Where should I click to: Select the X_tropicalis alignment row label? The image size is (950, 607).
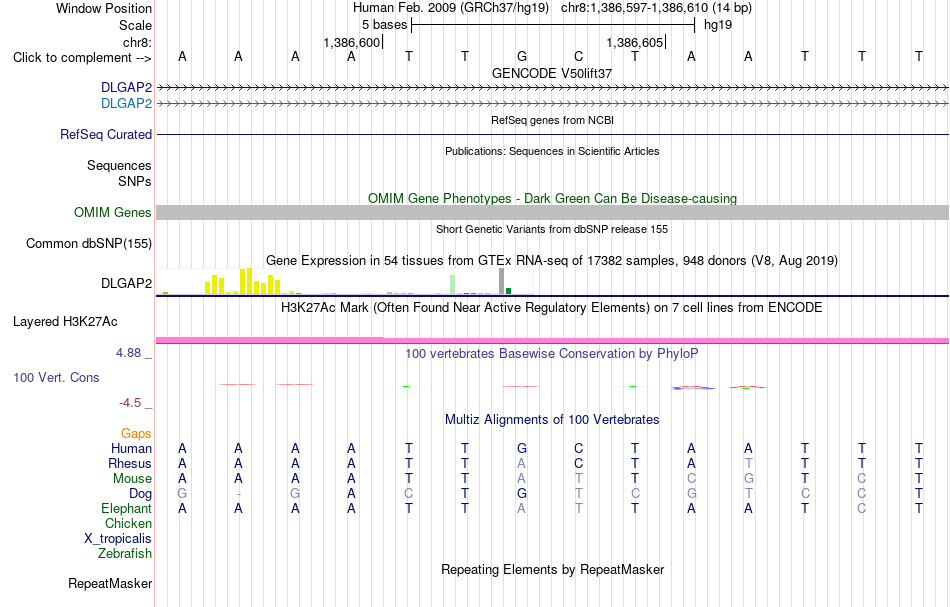tap(118, 539)
